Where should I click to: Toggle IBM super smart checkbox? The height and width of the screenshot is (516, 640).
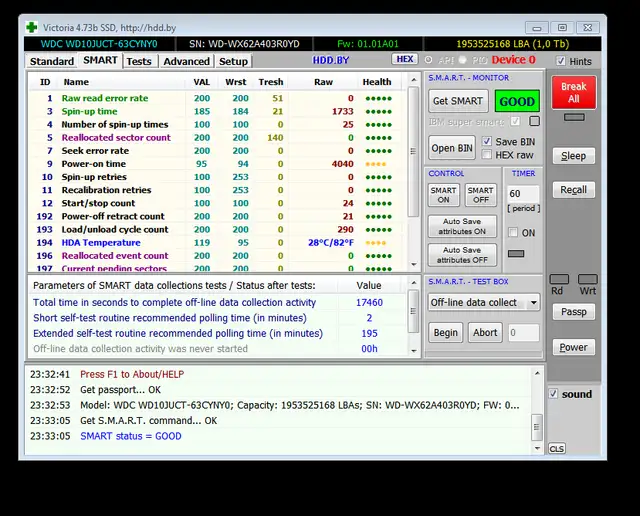(515, 121)
